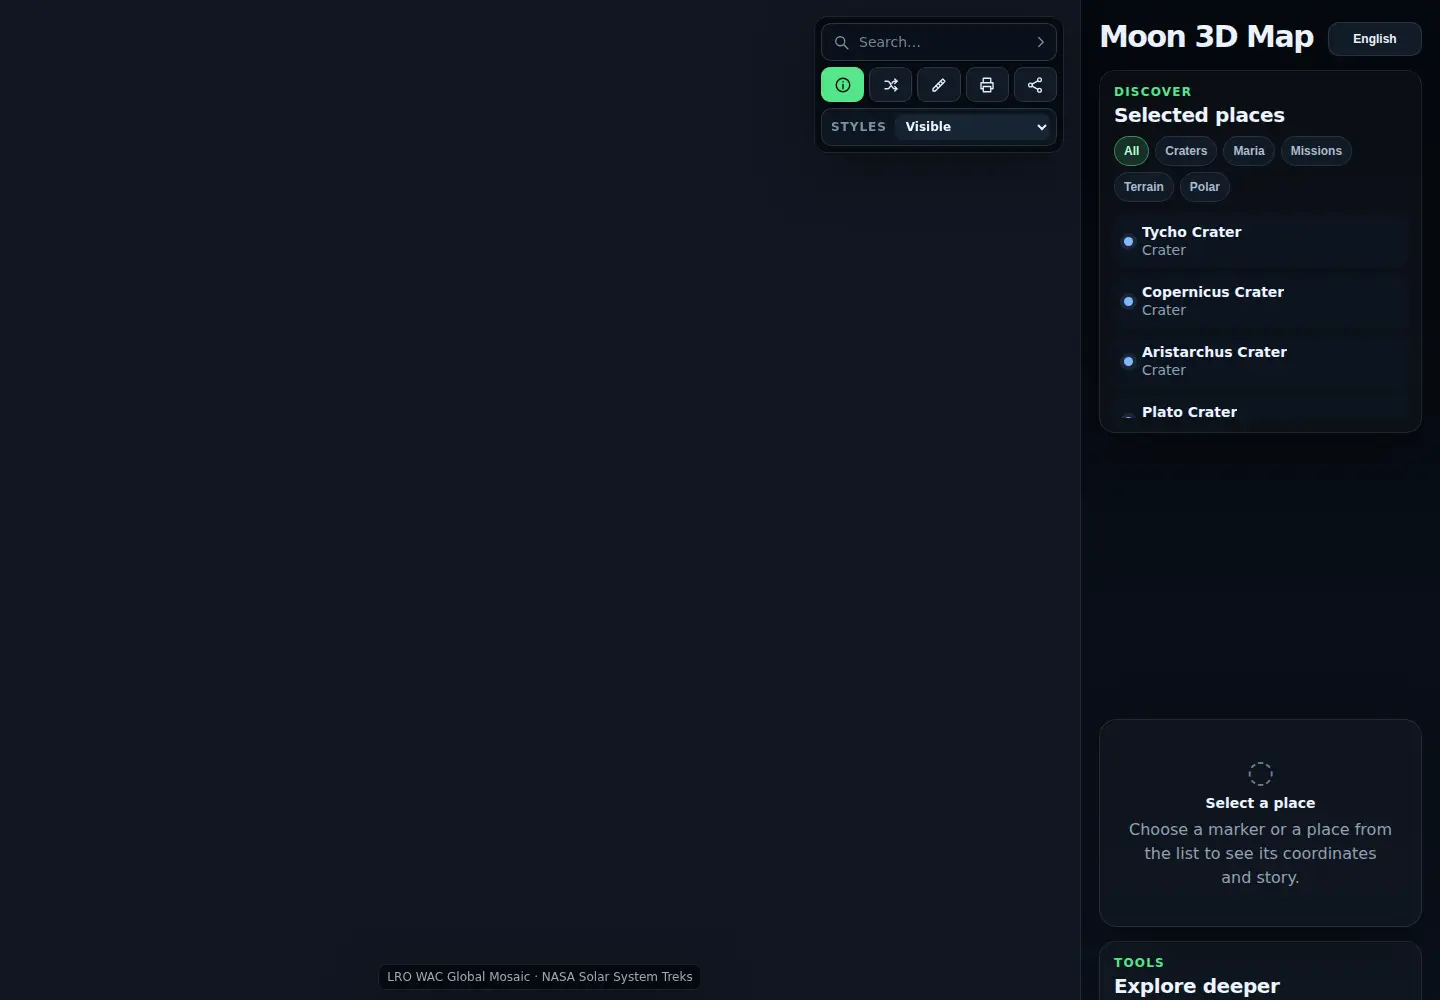Click the Explore deeper heading
1440x1000 pixels.
point(1197,986)
